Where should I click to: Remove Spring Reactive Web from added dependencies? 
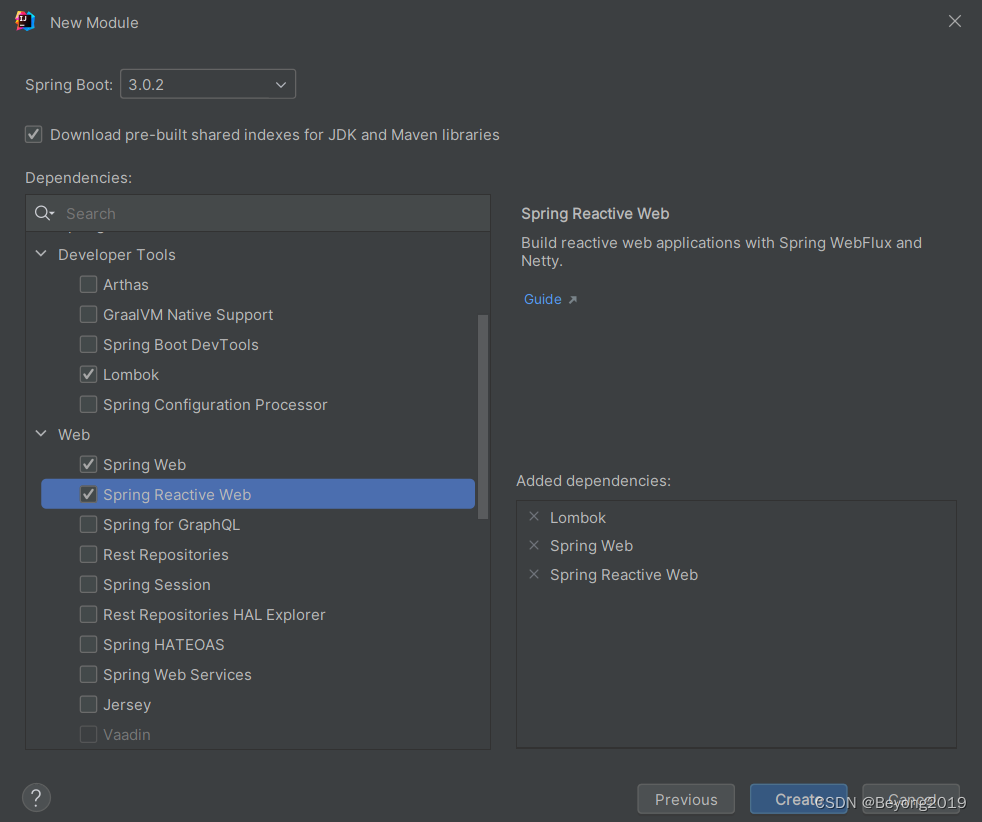[x=534, y=574]
